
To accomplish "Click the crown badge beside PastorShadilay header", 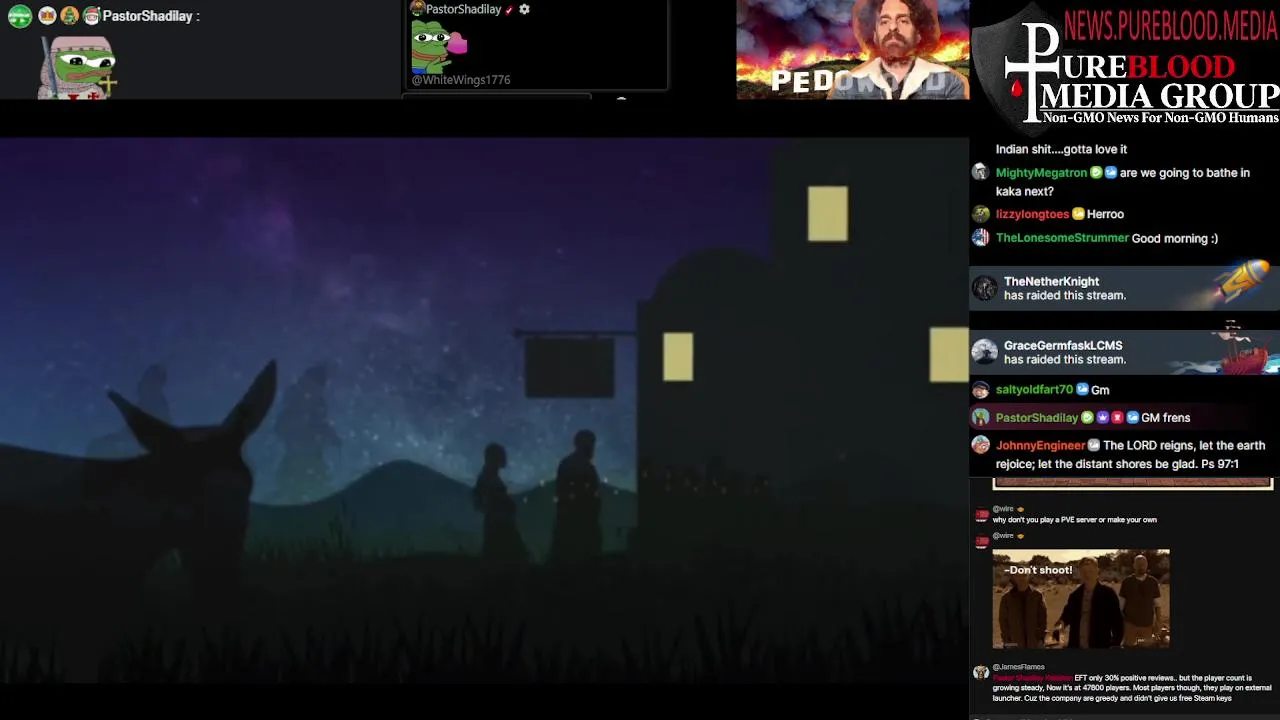I will point(47,16).
